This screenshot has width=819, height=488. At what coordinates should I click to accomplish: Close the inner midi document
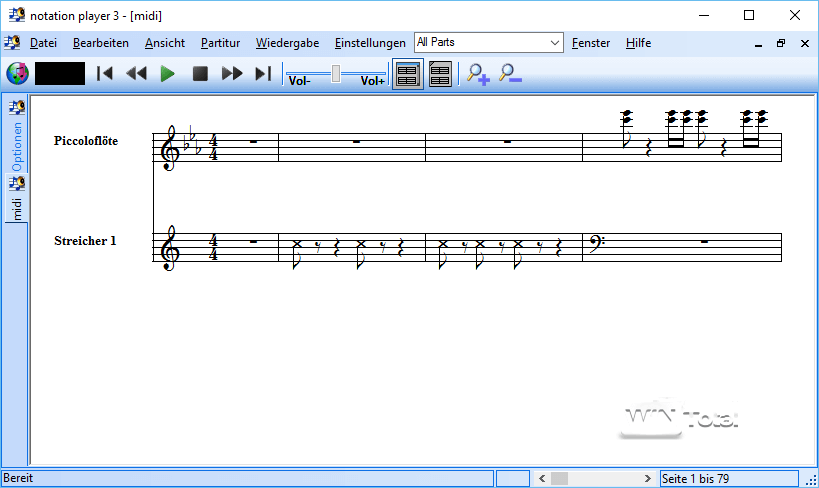point(805,43)
